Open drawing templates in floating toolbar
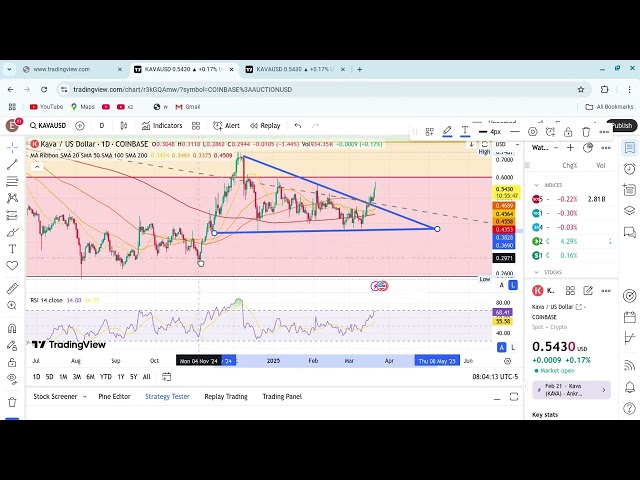 click(x=429, y=132)
